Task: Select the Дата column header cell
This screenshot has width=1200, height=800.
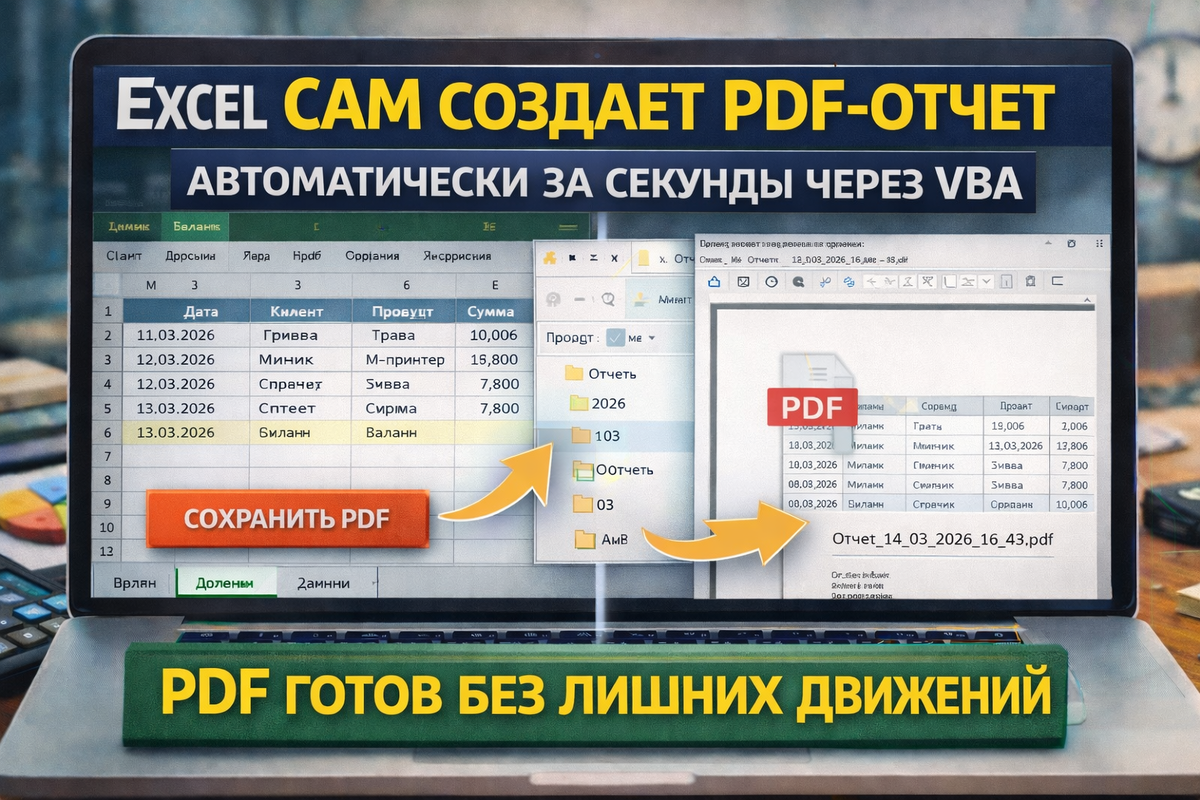Action: click(x=186, y=311)
